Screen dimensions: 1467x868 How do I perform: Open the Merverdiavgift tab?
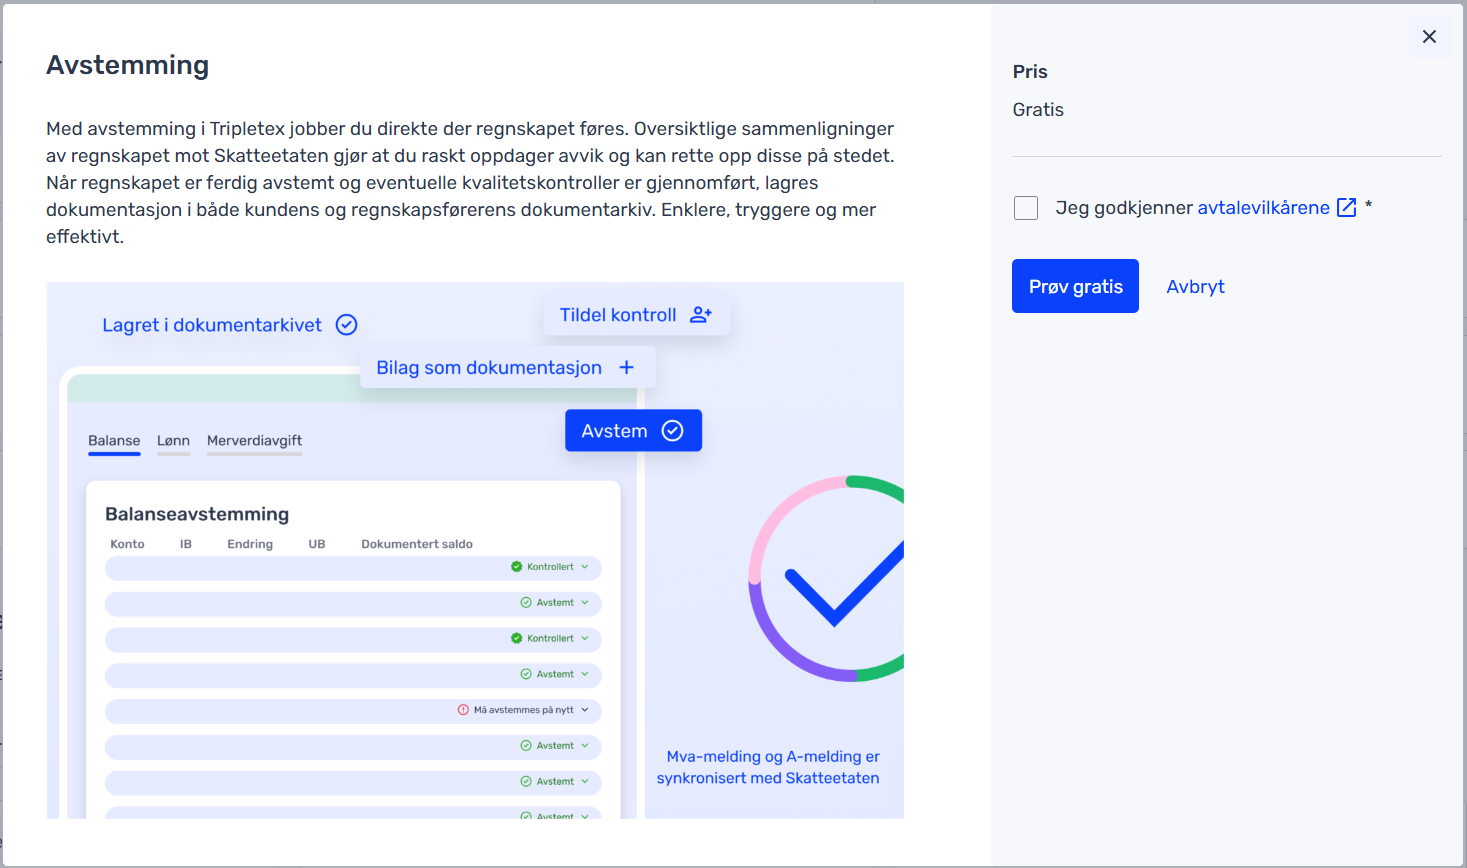coord(254,441)
